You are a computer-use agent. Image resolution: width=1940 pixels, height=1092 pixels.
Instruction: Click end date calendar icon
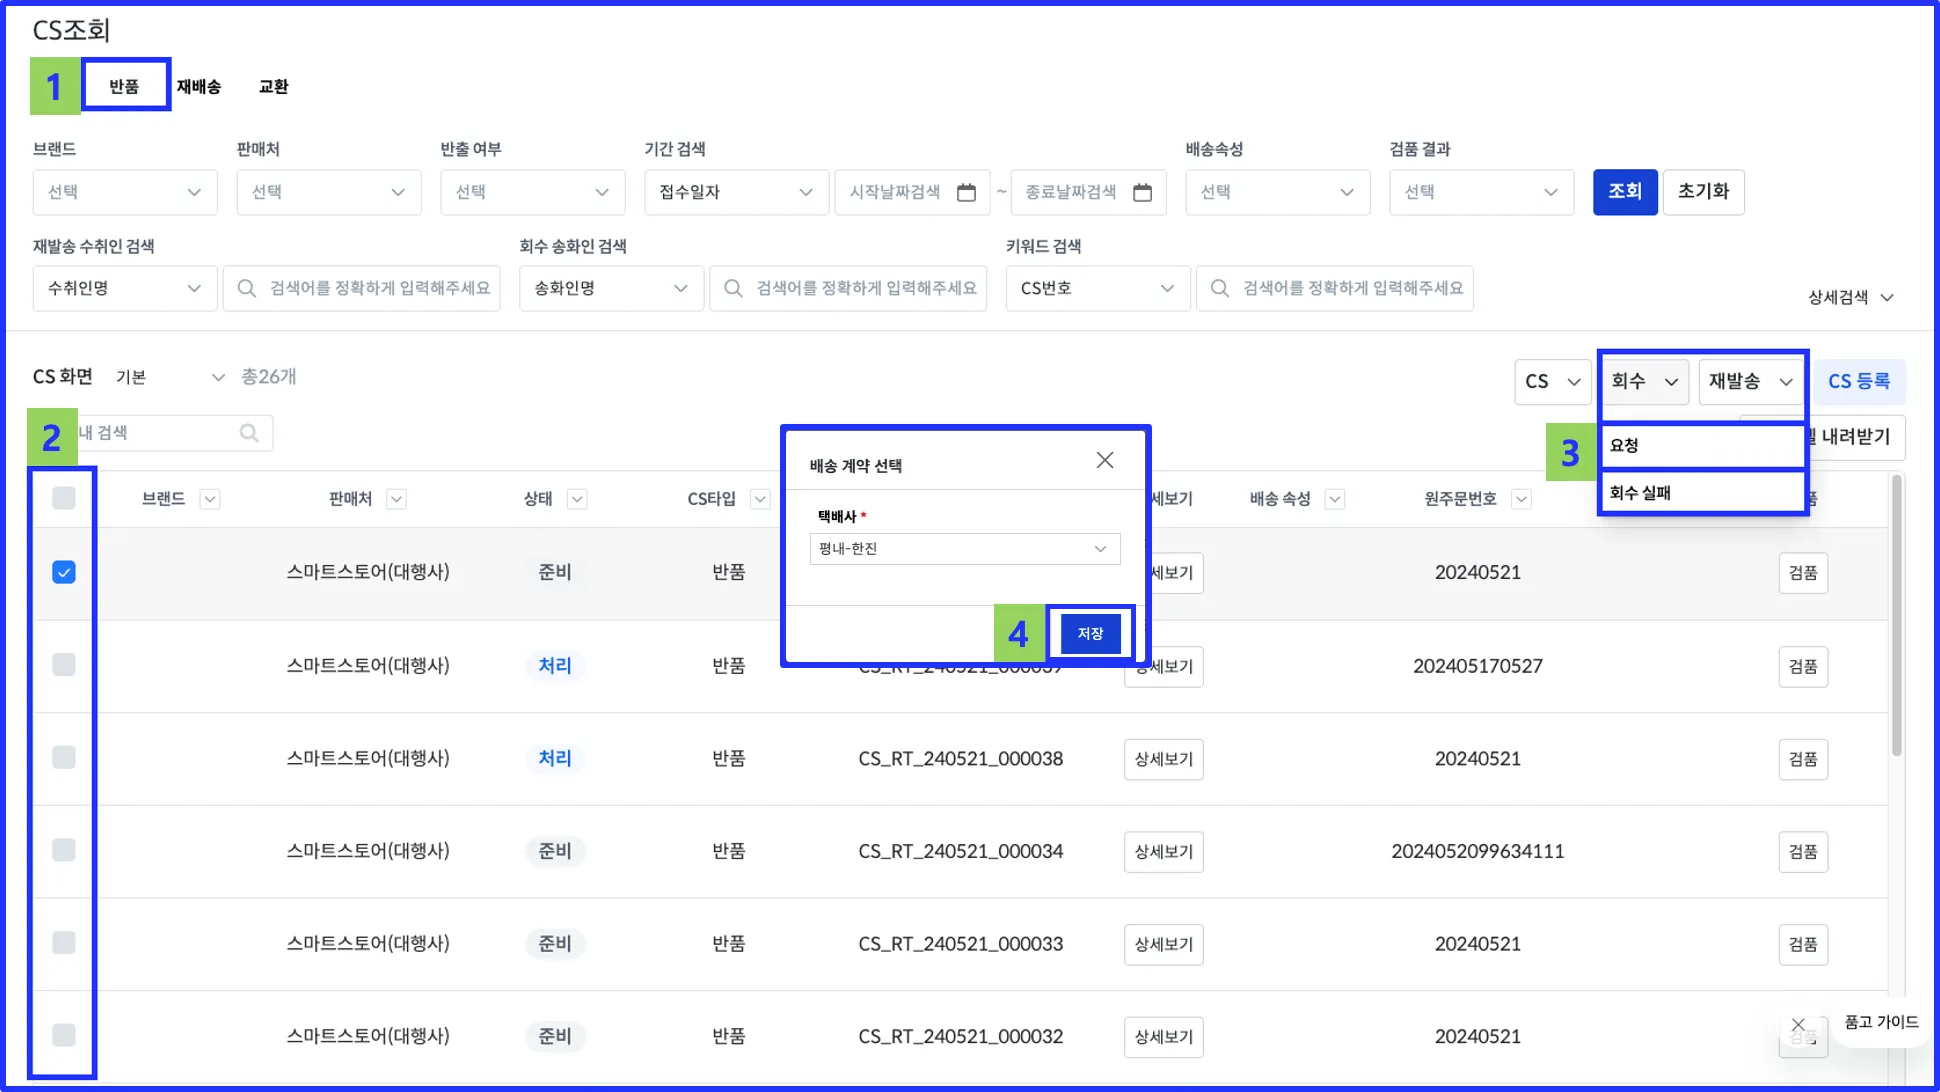pos(1142,192)
